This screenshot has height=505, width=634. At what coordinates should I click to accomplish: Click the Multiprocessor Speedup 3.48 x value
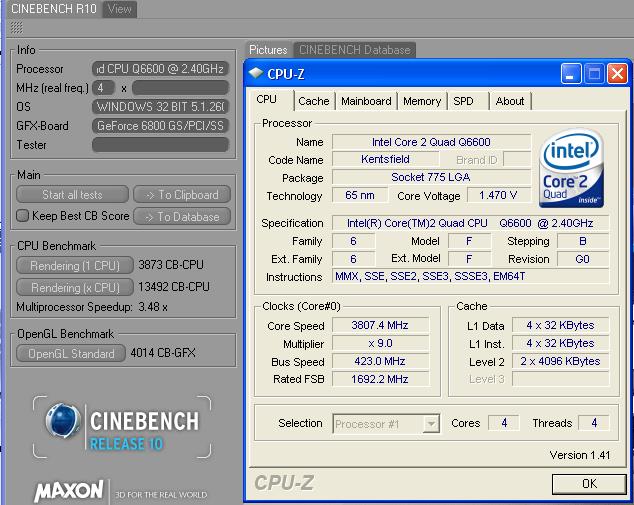[x=153, y=307]
